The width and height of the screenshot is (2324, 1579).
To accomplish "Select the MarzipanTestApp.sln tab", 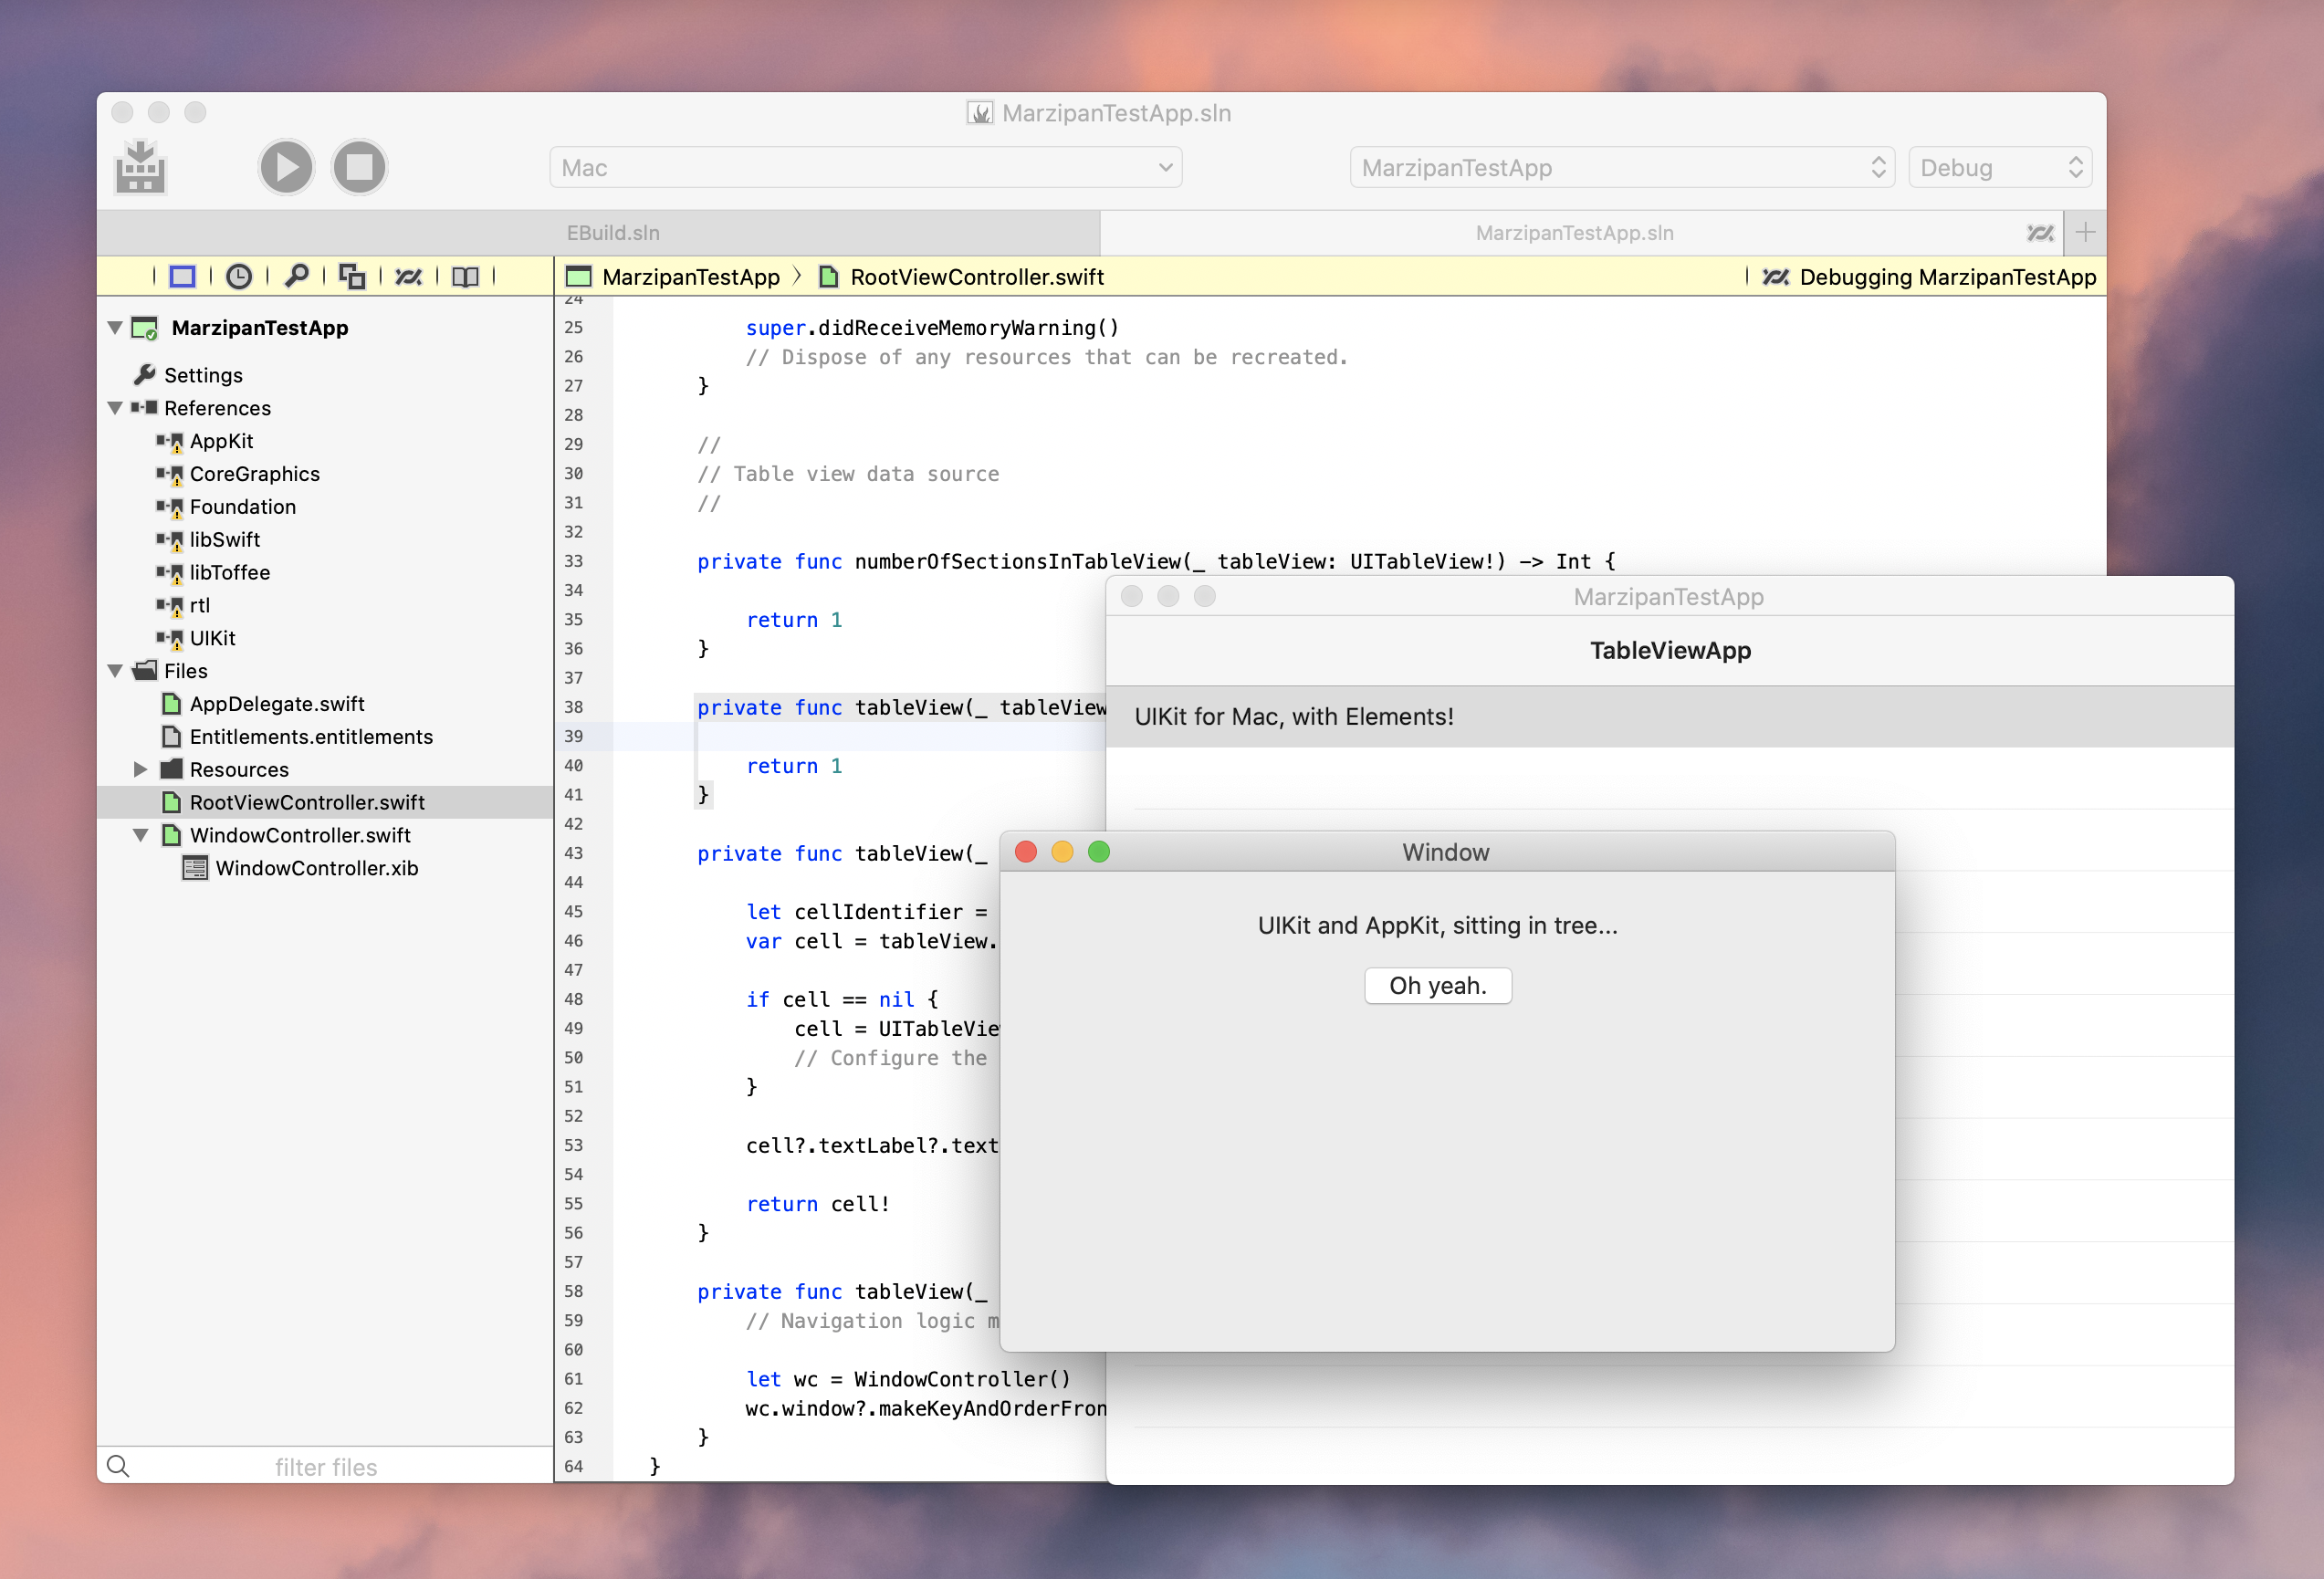I will pos(1575,233).
